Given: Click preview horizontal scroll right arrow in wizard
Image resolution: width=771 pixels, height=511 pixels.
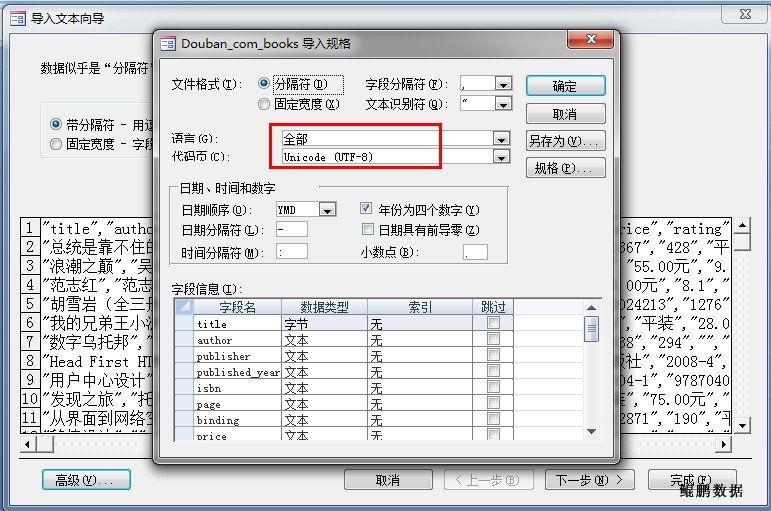Looking at the screenshot, I should point(723,444).
